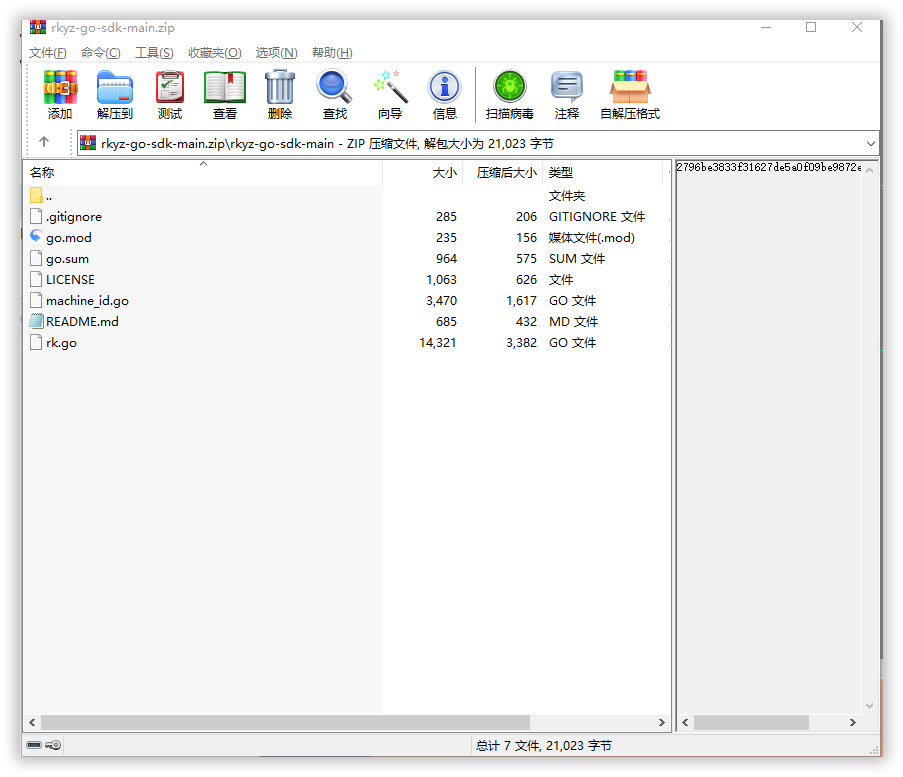Screen dimensions: 903x777
Task: Open the 文件(F) menu
Action: pyautogui.click(x=48, y=53)
